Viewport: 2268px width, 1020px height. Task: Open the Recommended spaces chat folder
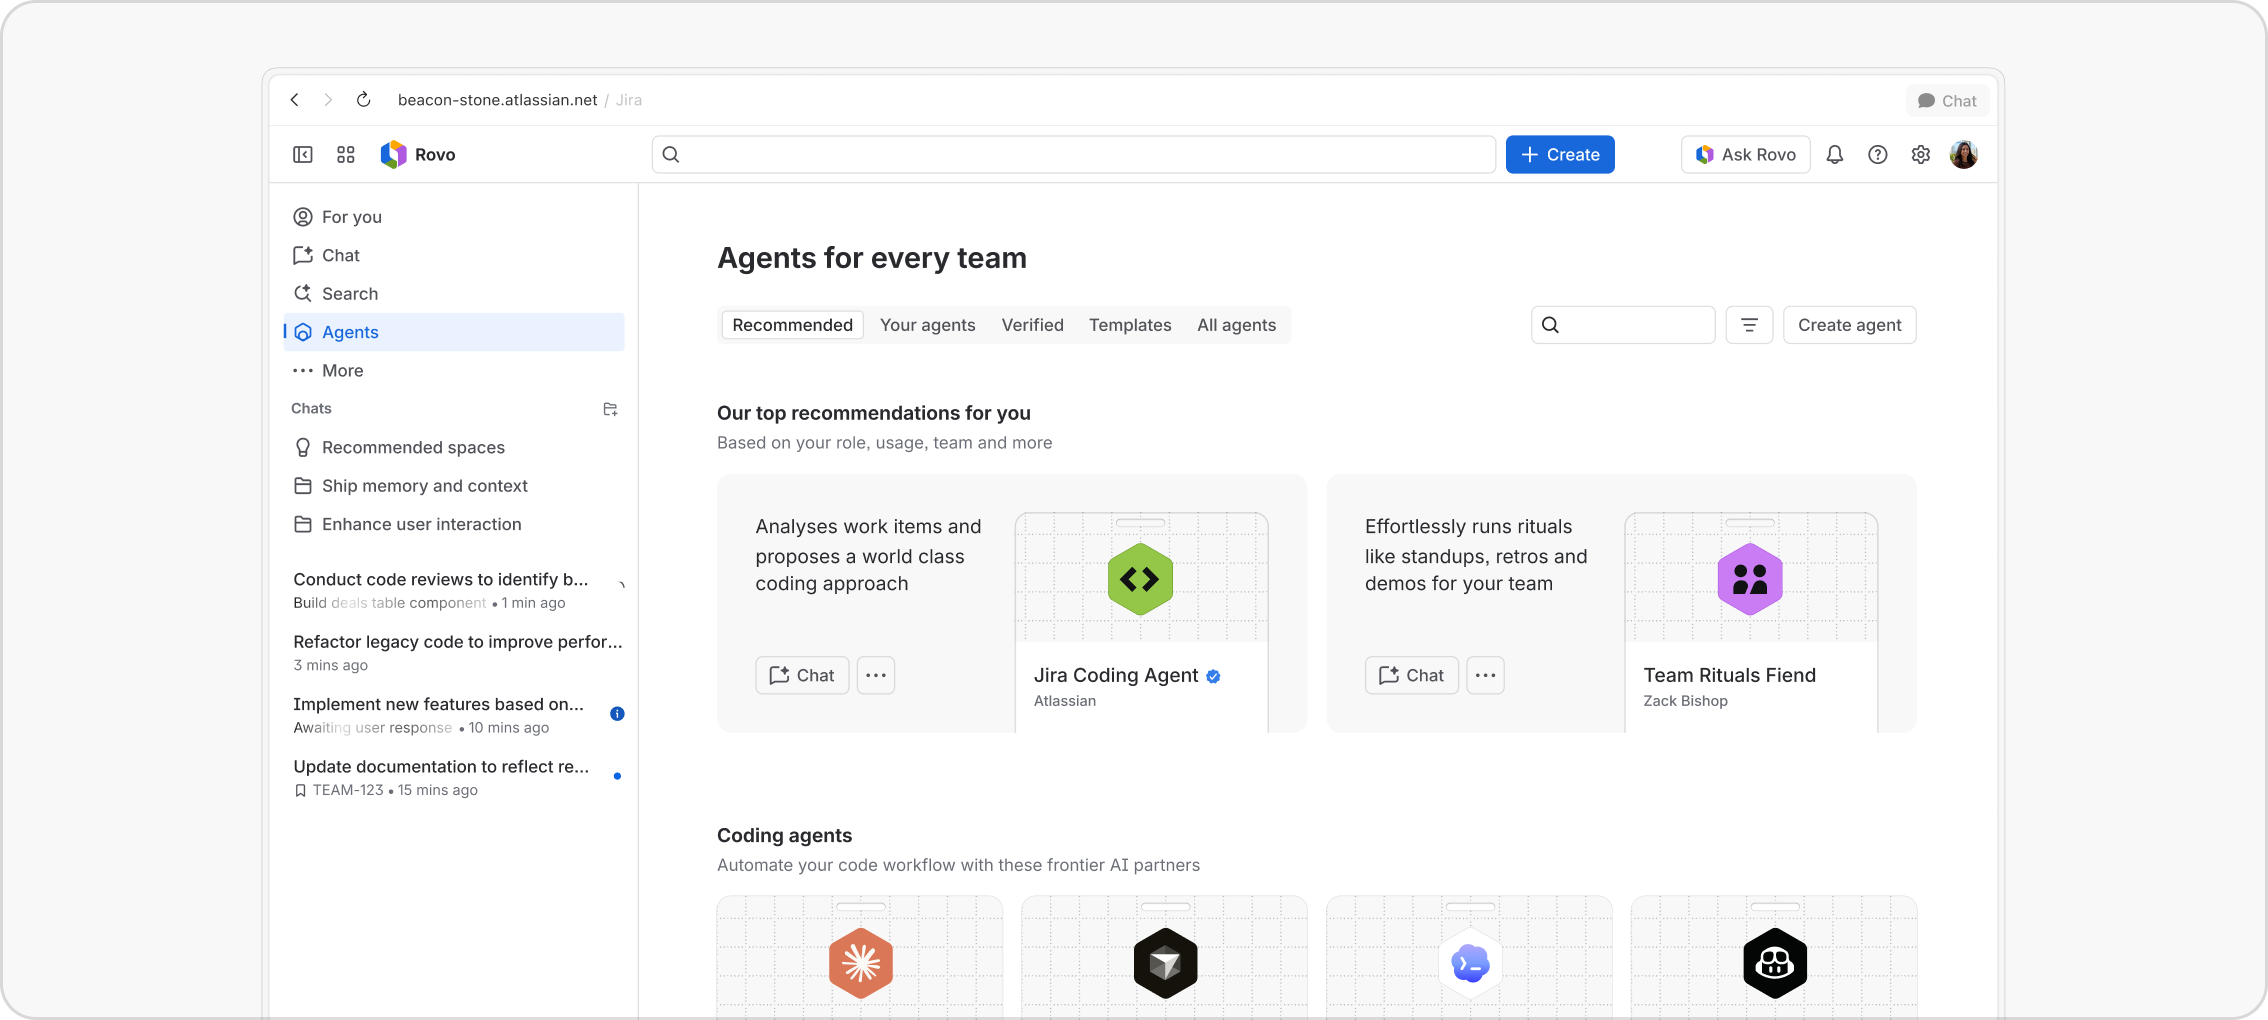click(x=454, y=447)
